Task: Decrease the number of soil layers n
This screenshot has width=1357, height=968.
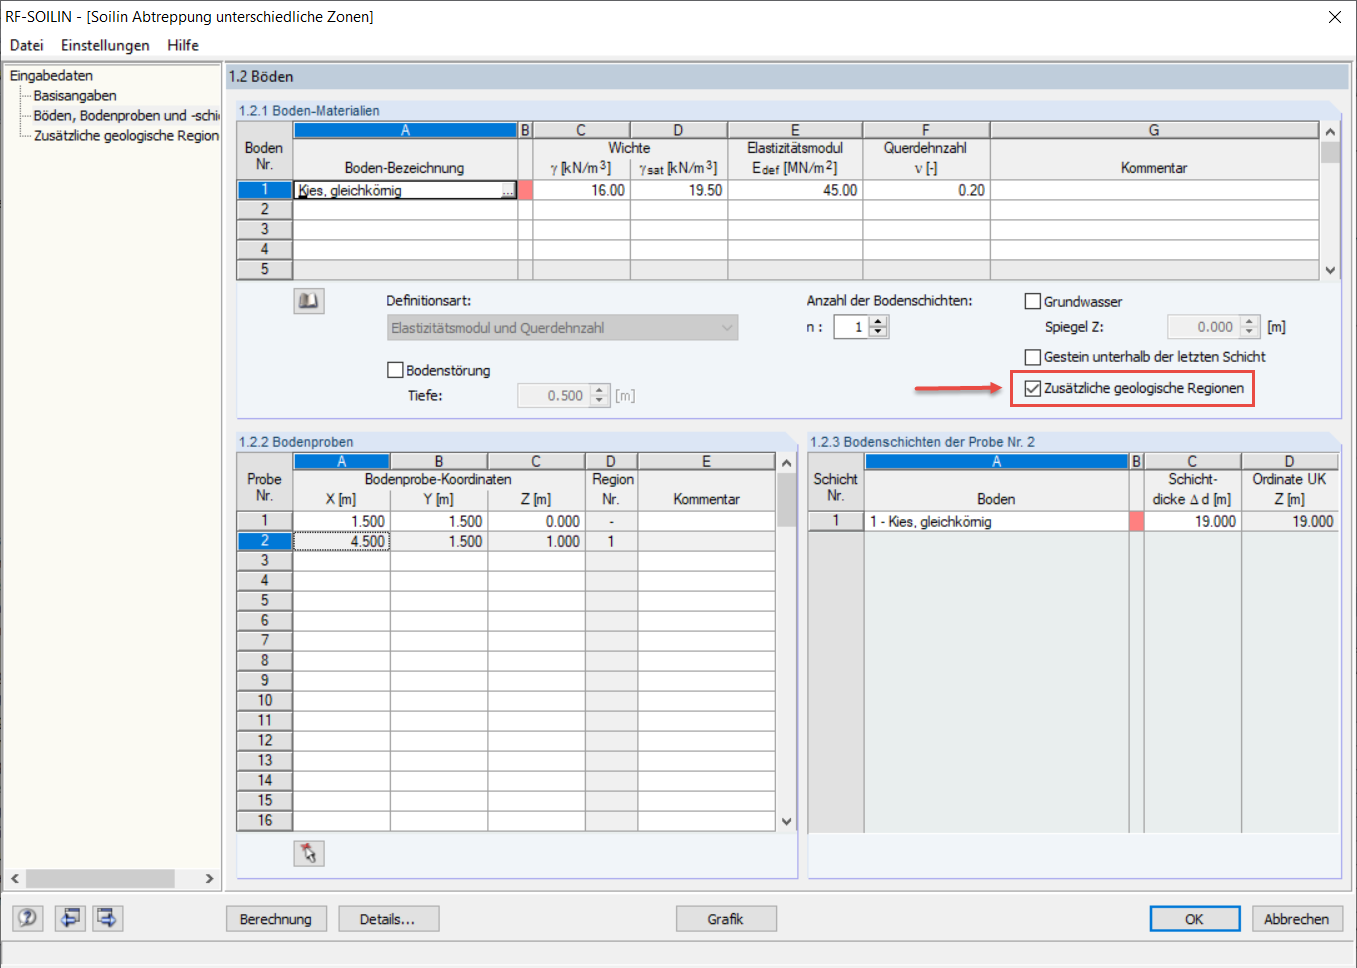Action: (x=878, y=332)
